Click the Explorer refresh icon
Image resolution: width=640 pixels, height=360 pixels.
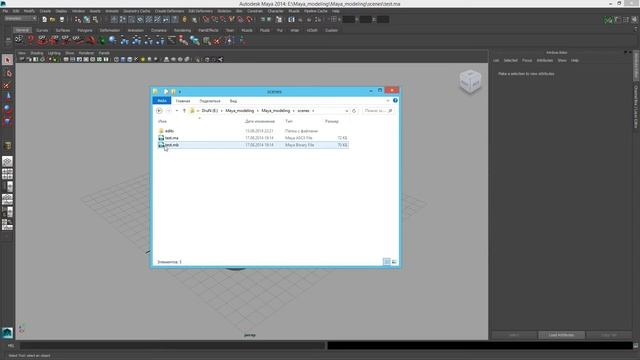pyautogui.click(x=354, y=111)
